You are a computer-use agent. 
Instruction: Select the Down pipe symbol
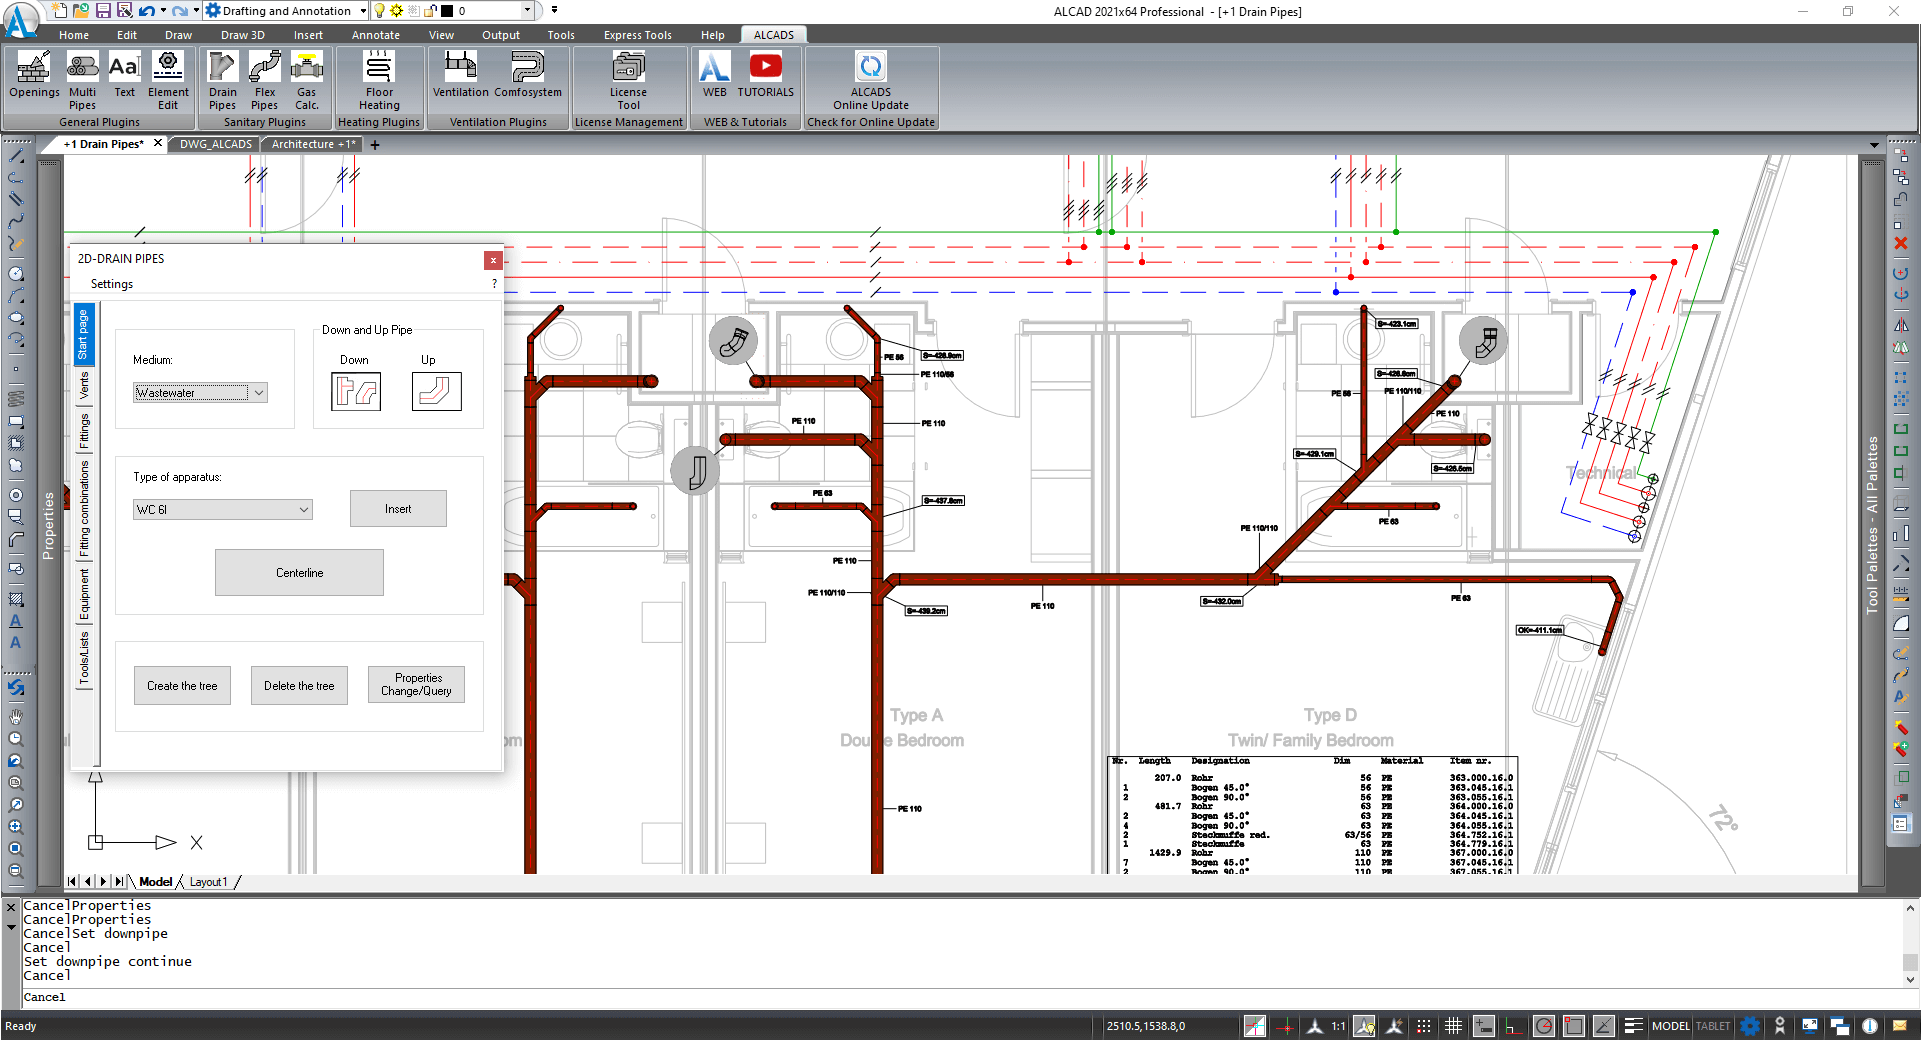coord(356,391)
